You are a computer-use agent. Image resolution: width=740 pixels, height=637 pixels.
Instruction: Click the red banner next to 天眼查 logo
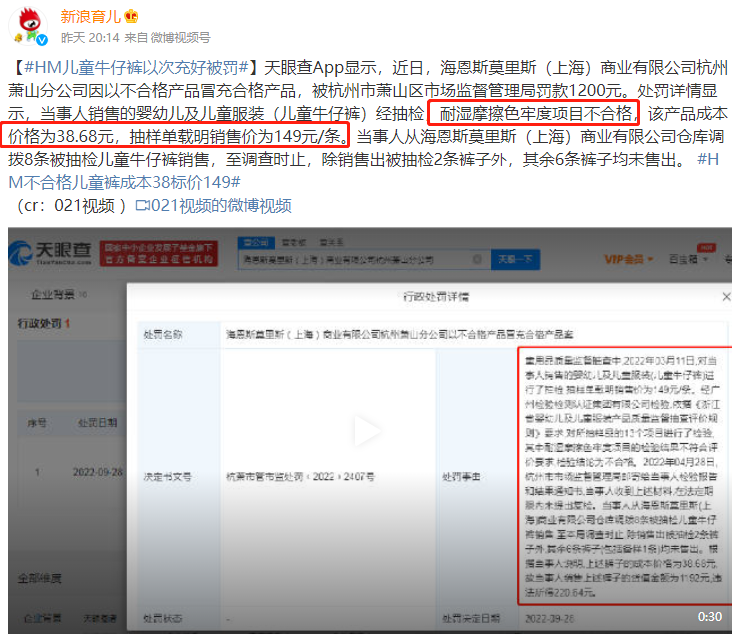point(159,253)
